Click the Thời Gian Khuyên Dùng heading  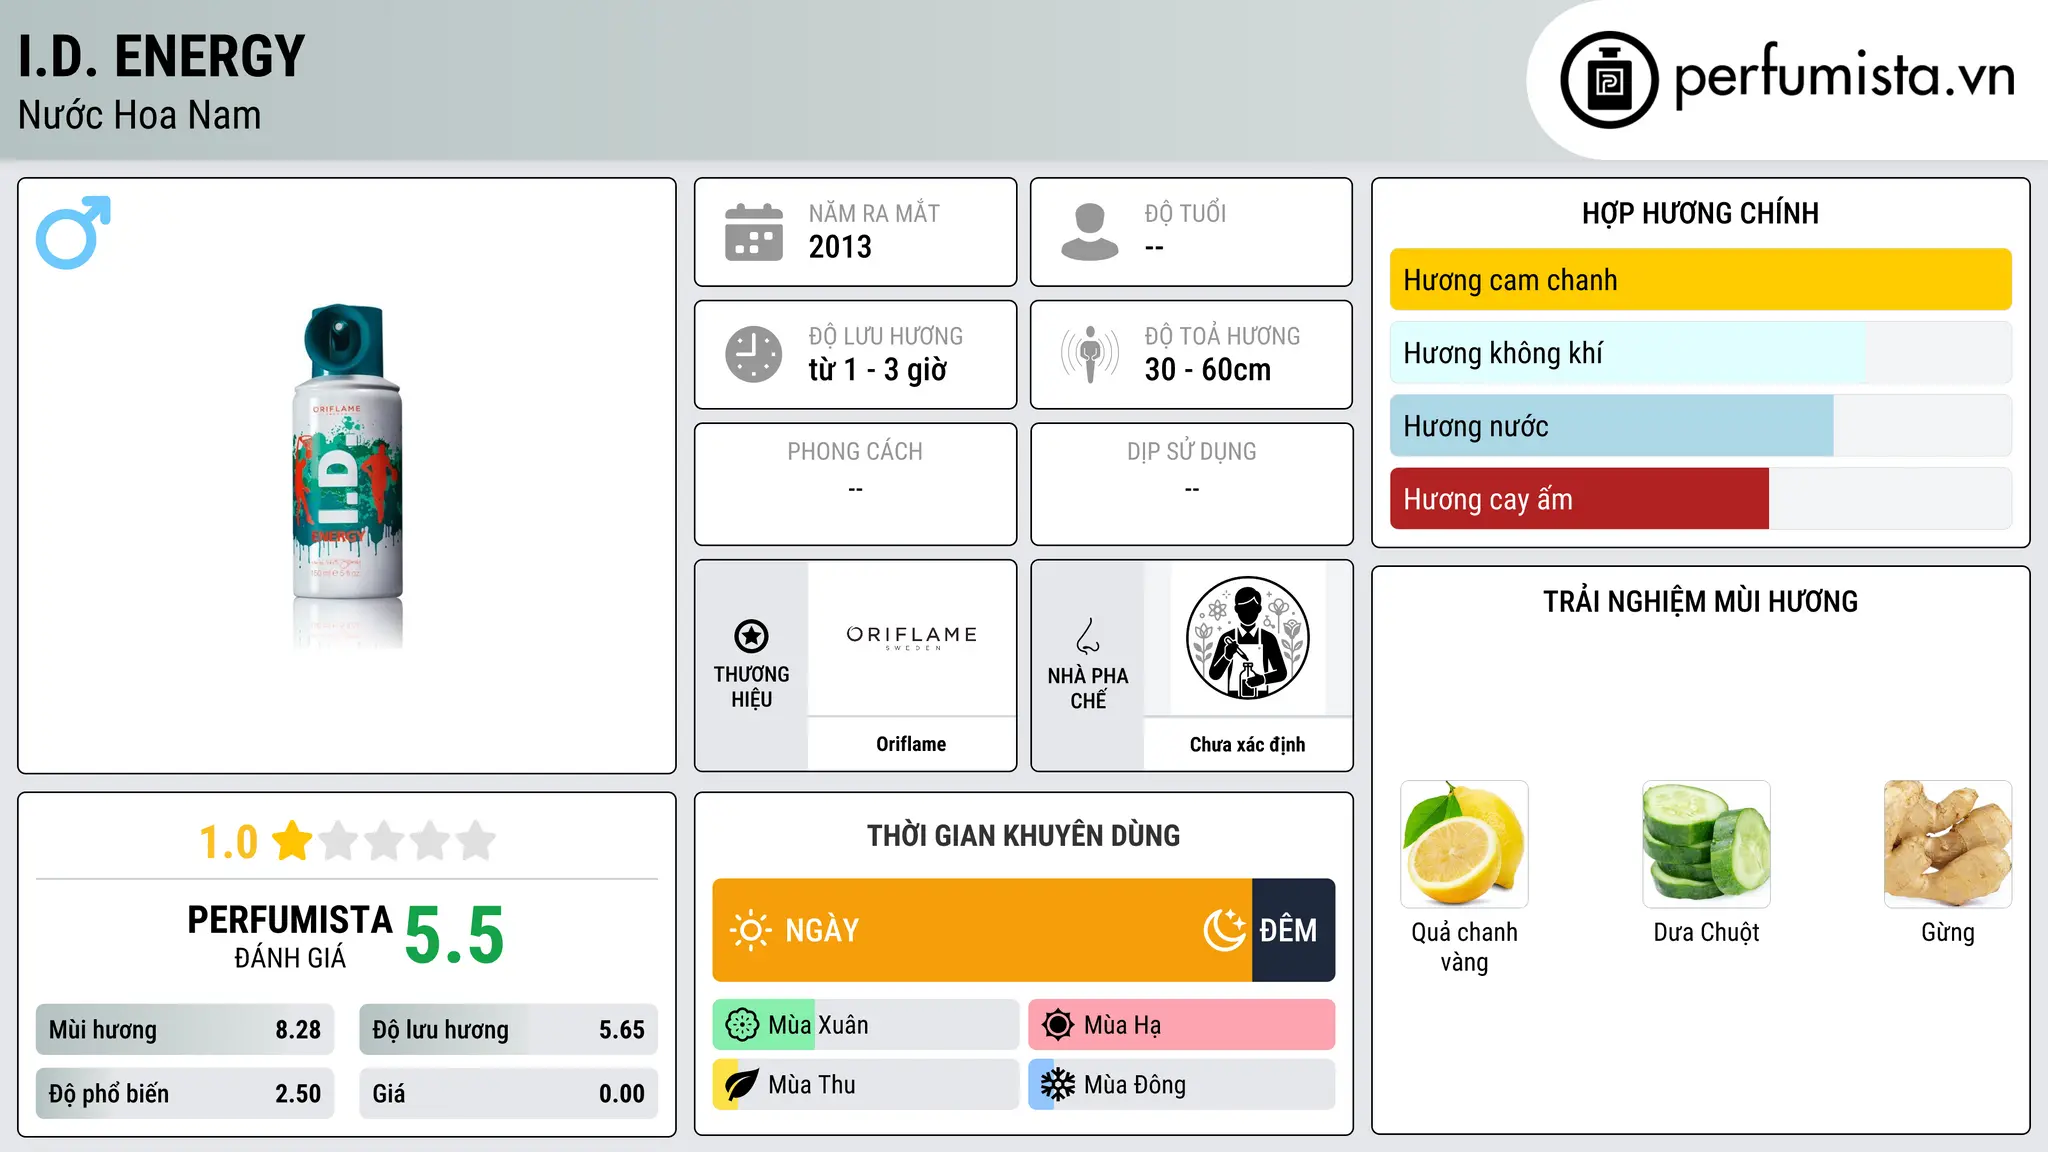1023,835
